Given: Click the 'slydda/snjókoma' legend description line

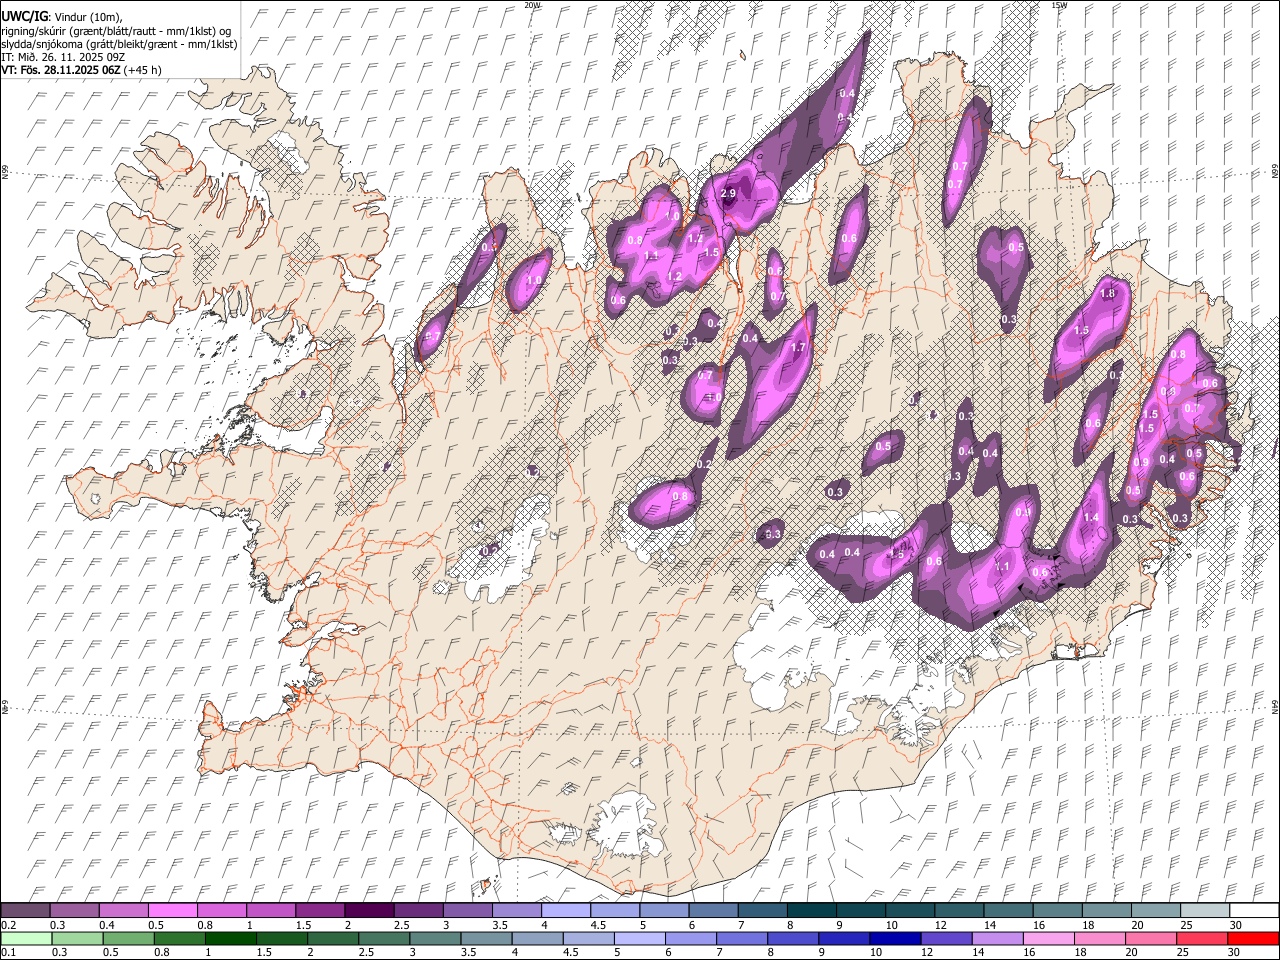Looking at the screenshot, I should pos(119,44).
